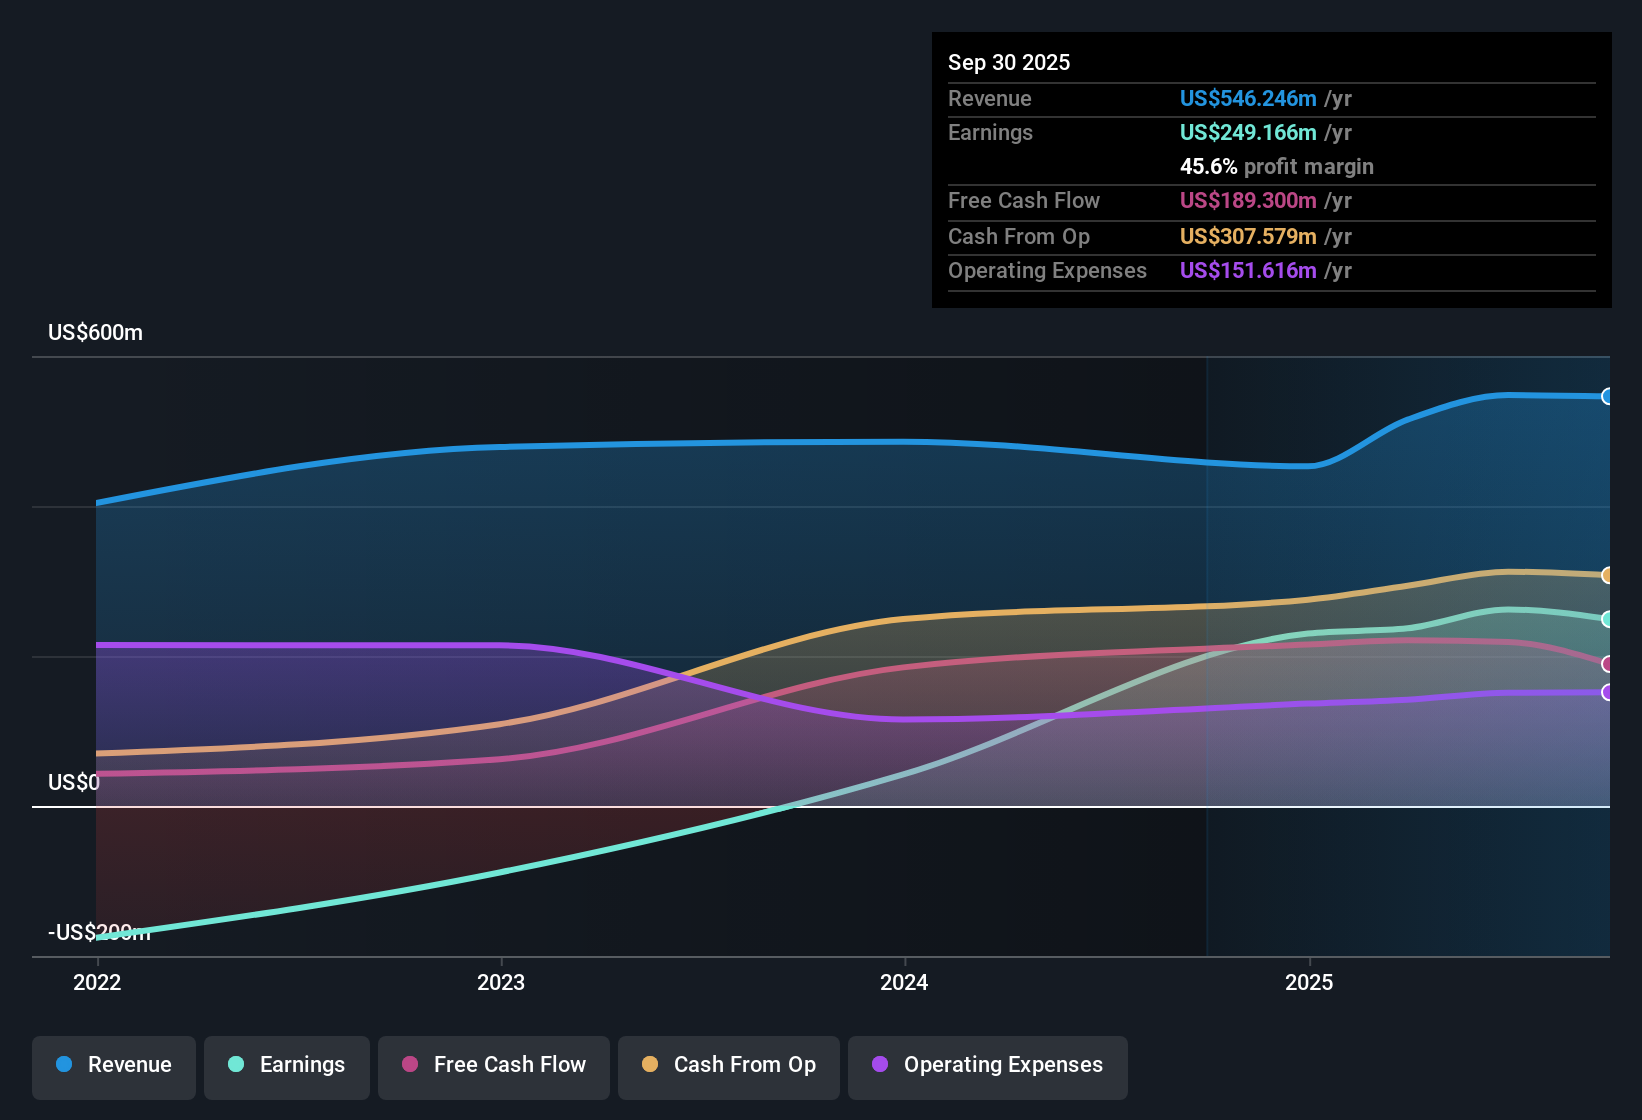
Task: Click the 45.6% profit margin text
Action: 1277,166
